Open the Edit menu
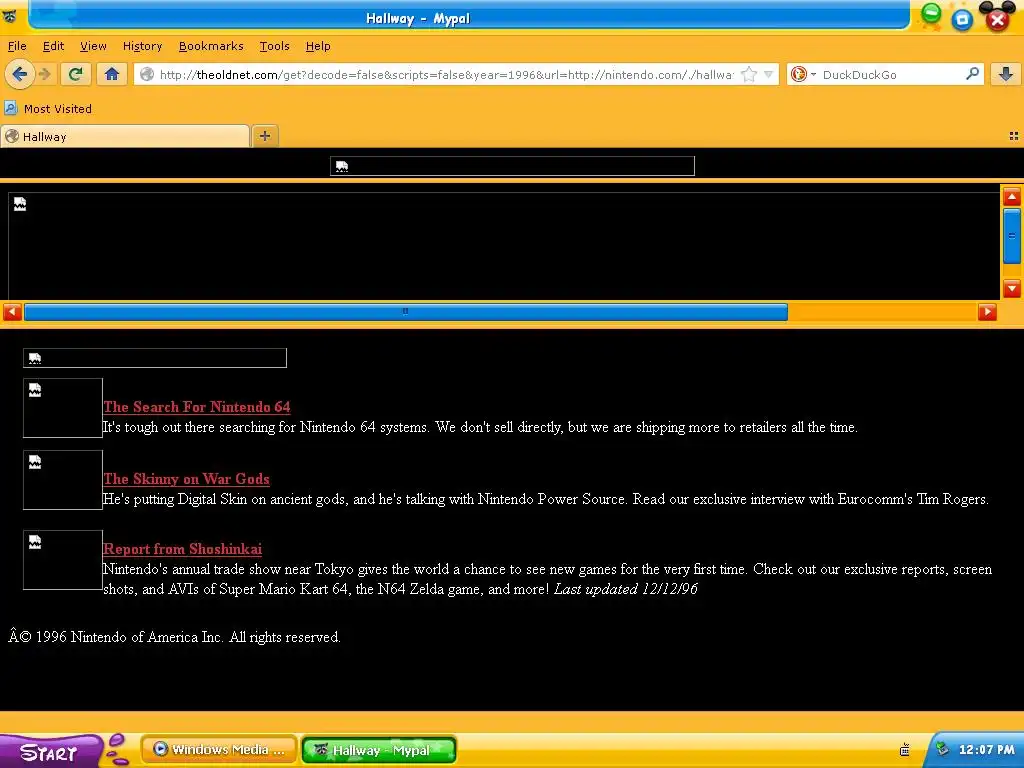Image resolution: width=1024 pixels, height=768 pixels. click(54, 46)
